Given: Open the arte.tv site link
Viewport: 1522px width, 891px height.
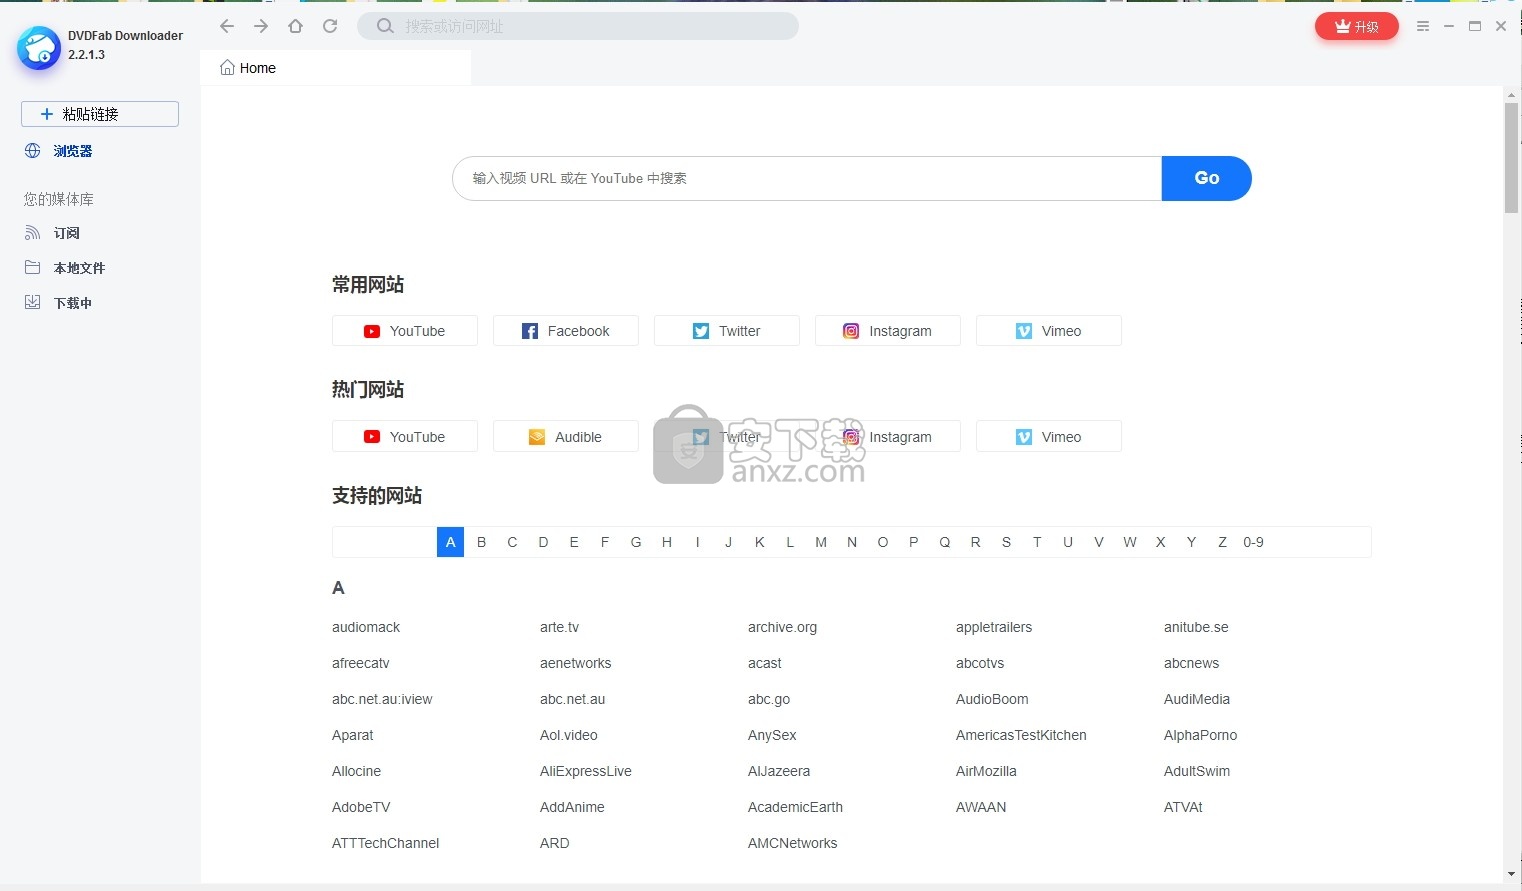Looking at the screenshot, I should (559, 627).
